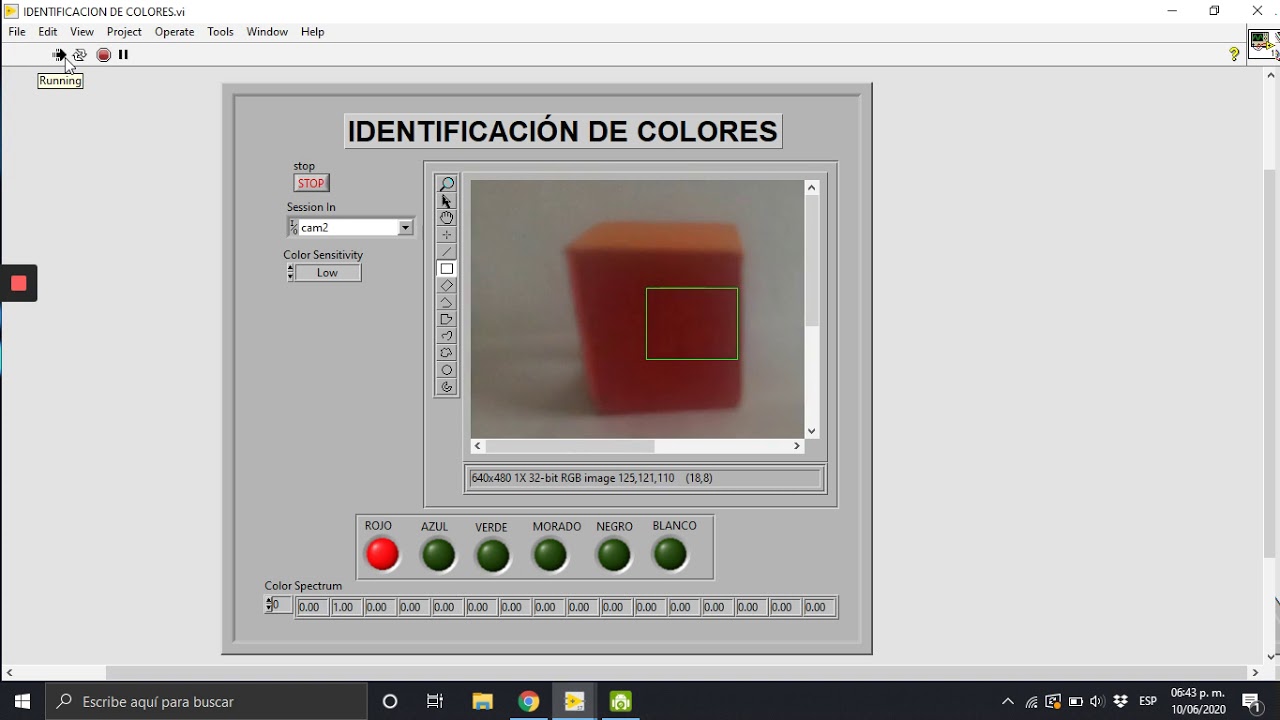The width and height of the screenshot is (1280, 720).
Task: Open Dropbox tray icon
Action: pos(1121,701)
